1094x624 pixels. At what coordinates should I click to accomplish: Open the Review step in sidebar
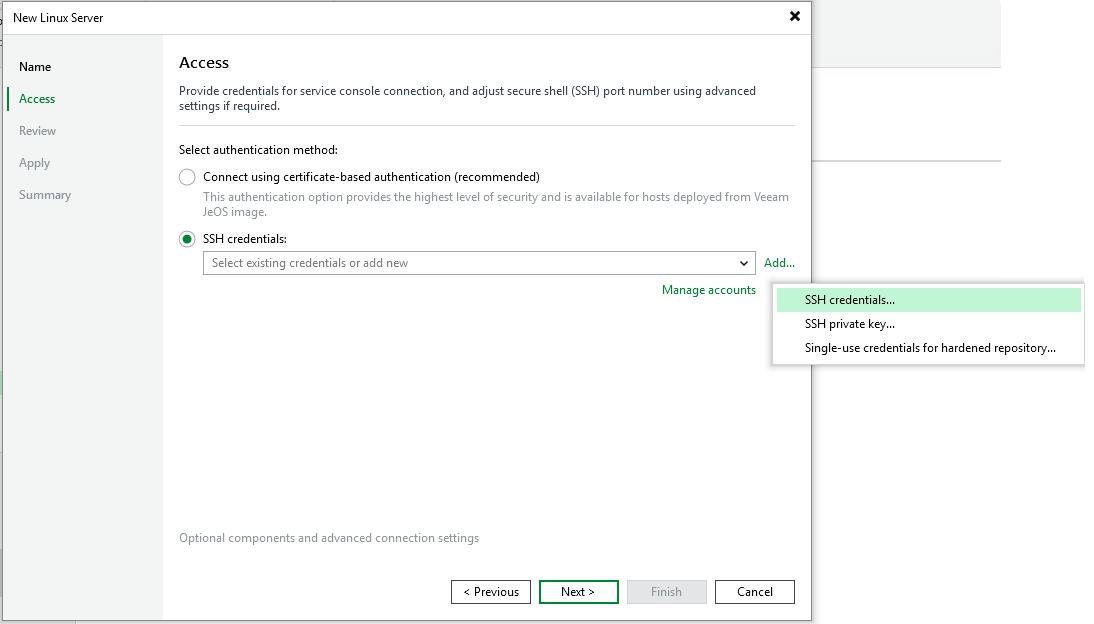pyautogui.click(x=38, y=131)
